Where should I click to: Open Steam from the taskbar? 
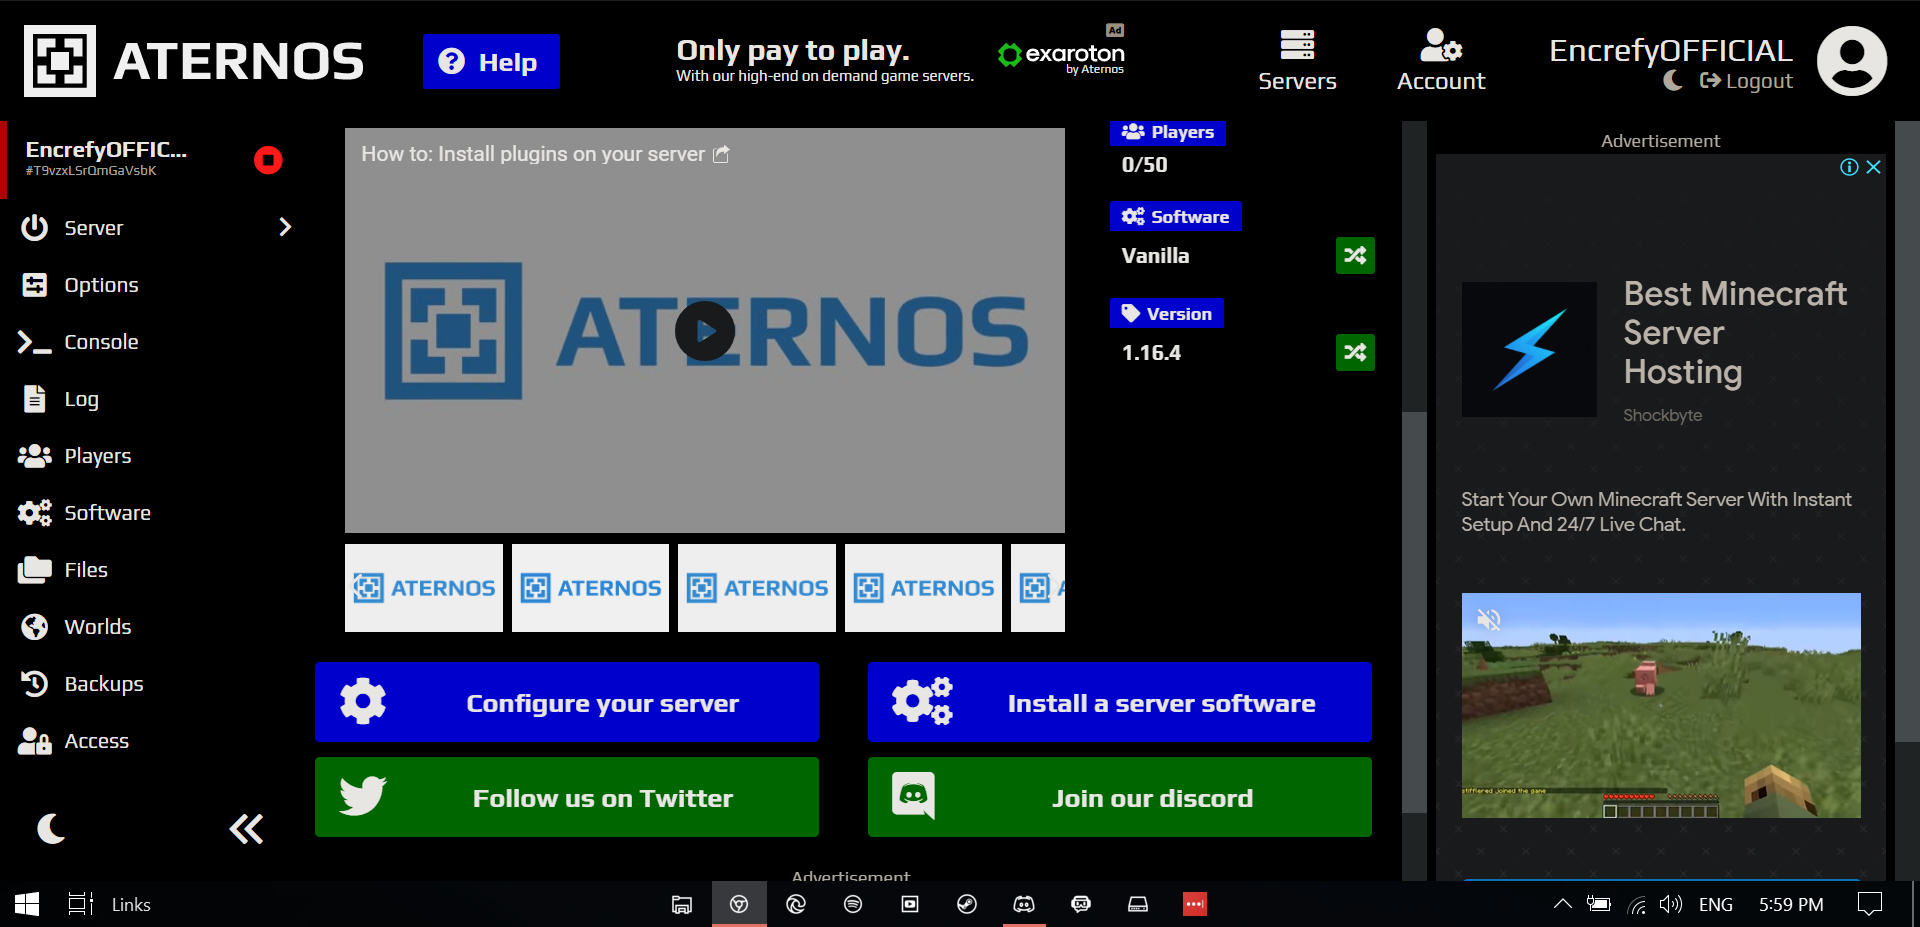click(x=967, y=904)
